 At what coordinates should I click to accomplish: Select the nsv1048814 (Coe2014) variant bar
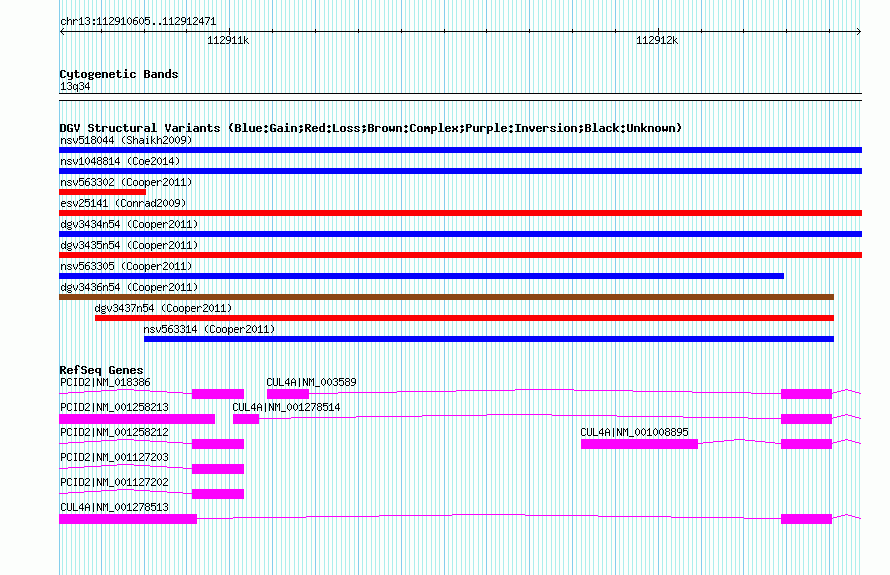[x=460, y=171]
